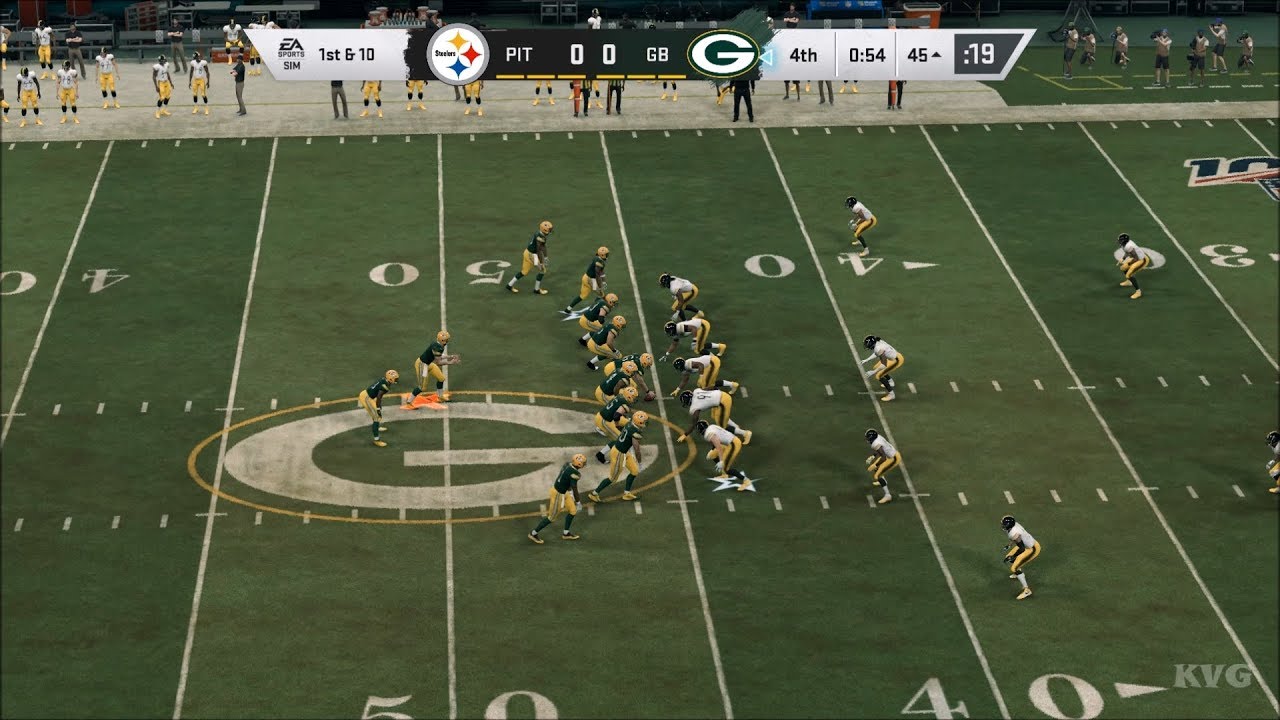
Task: Click the 4th quarter label
Action: (803, 54)
